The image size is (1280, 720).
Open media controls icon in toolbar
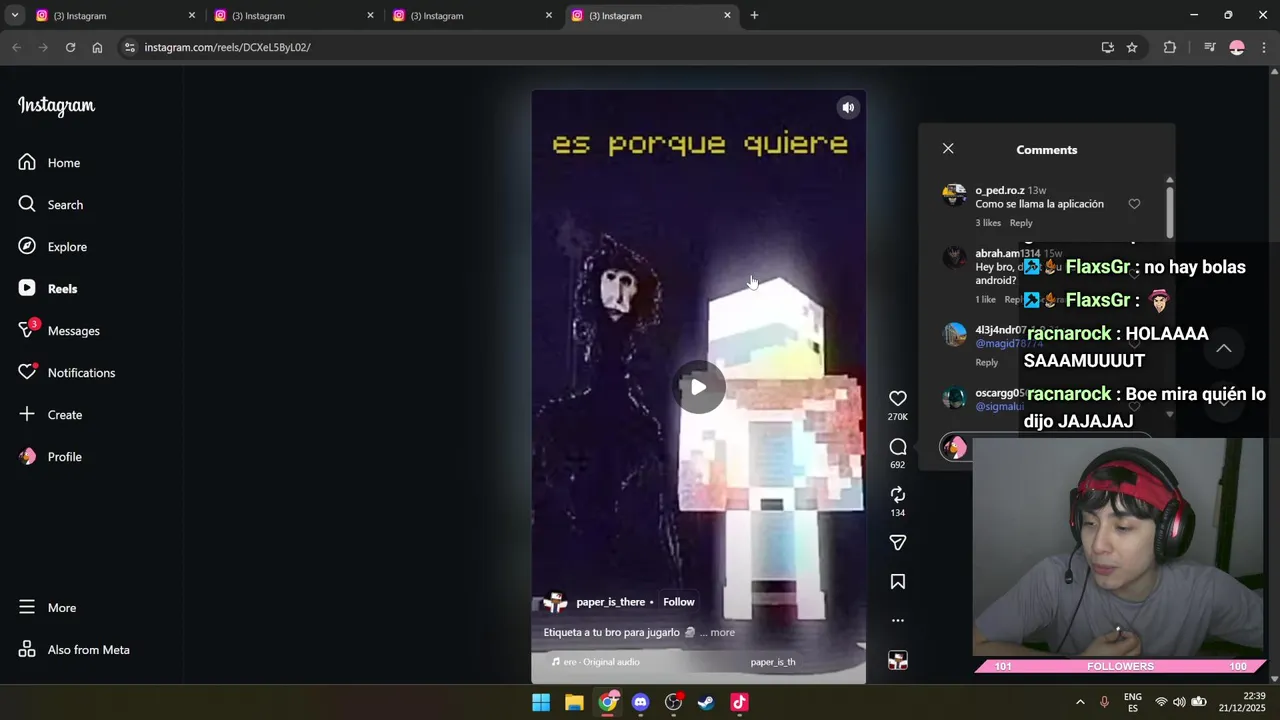(1210, 47)
